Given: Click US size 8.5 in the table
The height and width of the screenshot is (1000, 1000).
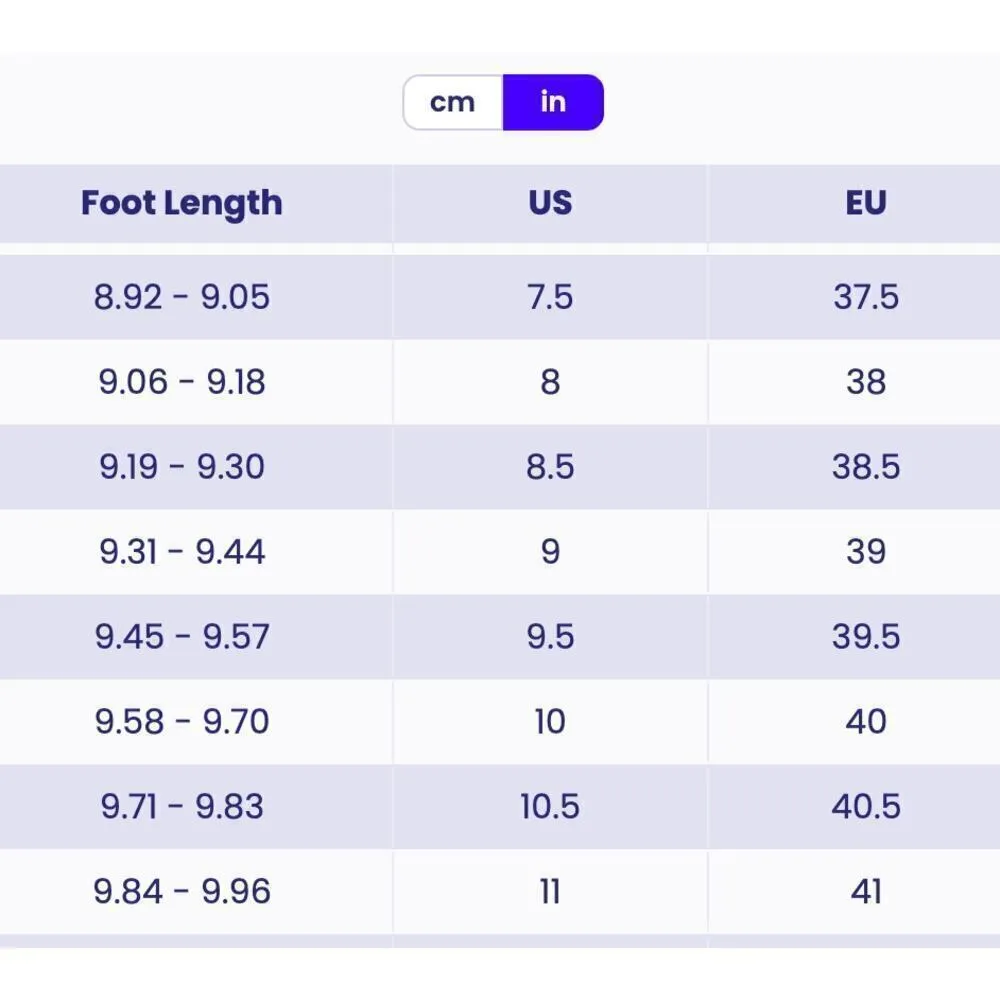Looking at the screenshot, I should tap(550, 467).
